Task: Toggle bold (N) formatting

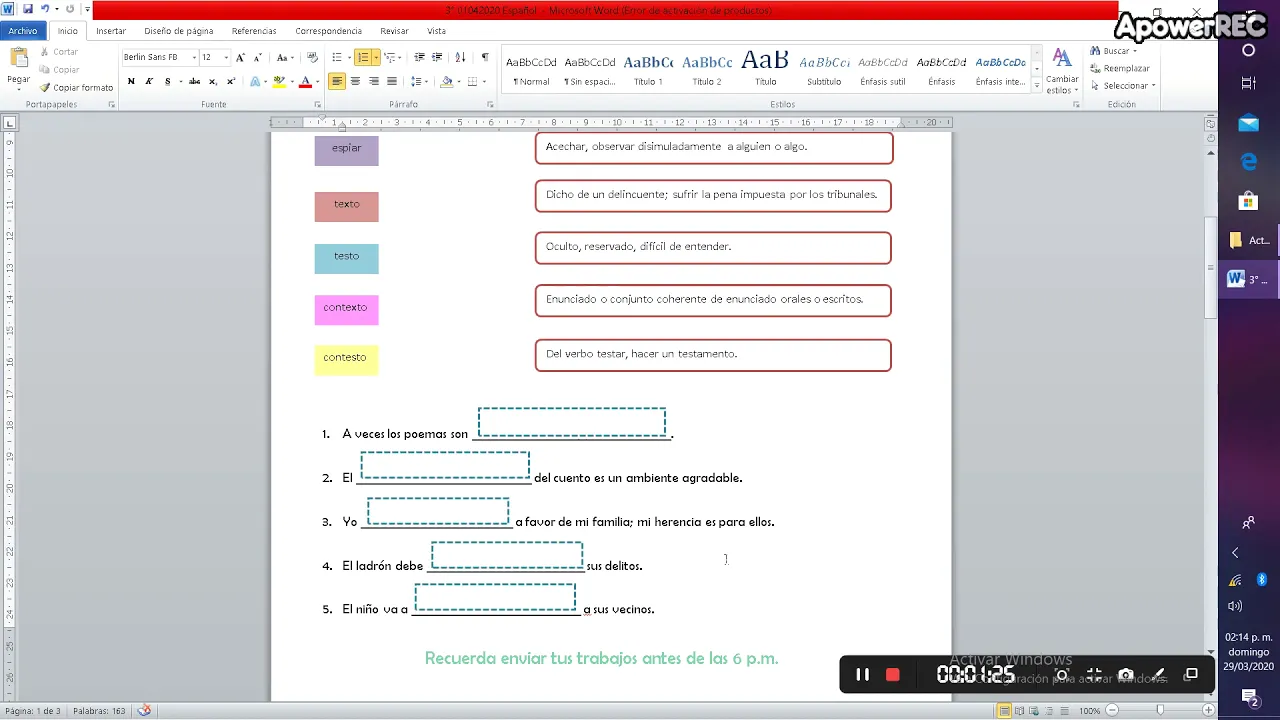Action: 131,82
